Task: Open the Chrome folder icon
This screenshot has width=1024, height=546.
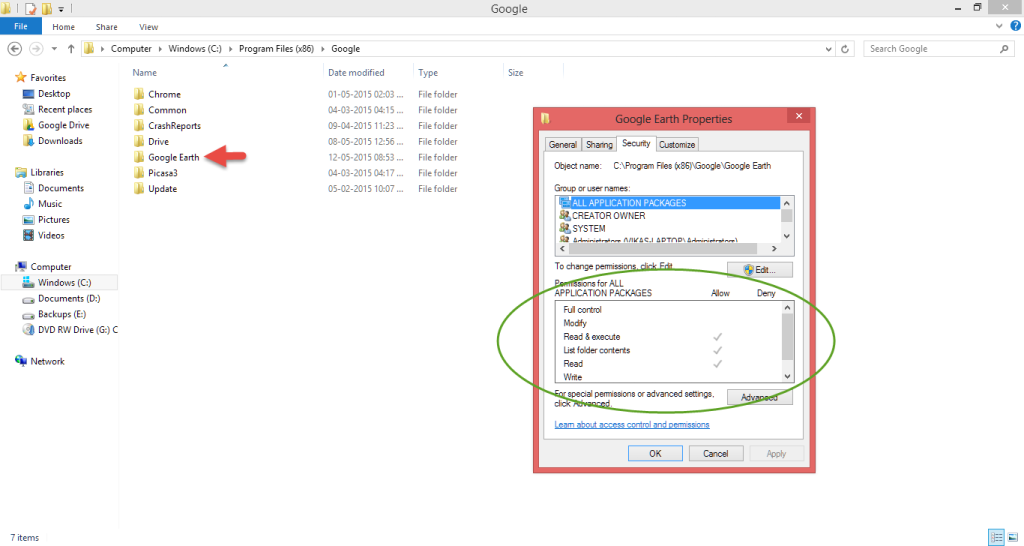Action: (139, 94)
